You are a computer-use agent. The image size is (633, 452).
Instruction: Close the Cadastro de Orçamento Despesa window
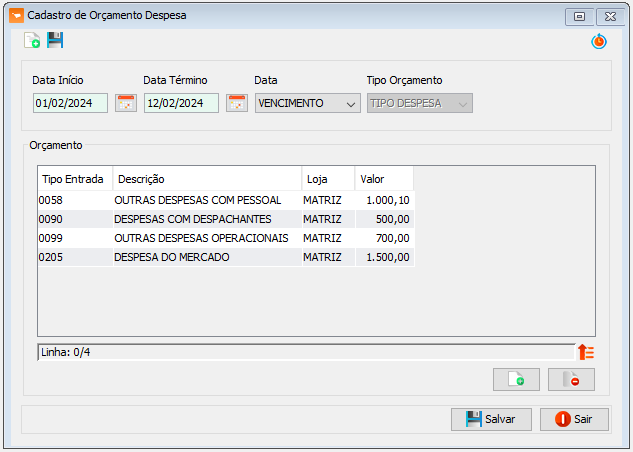click(x=610, y=17)
